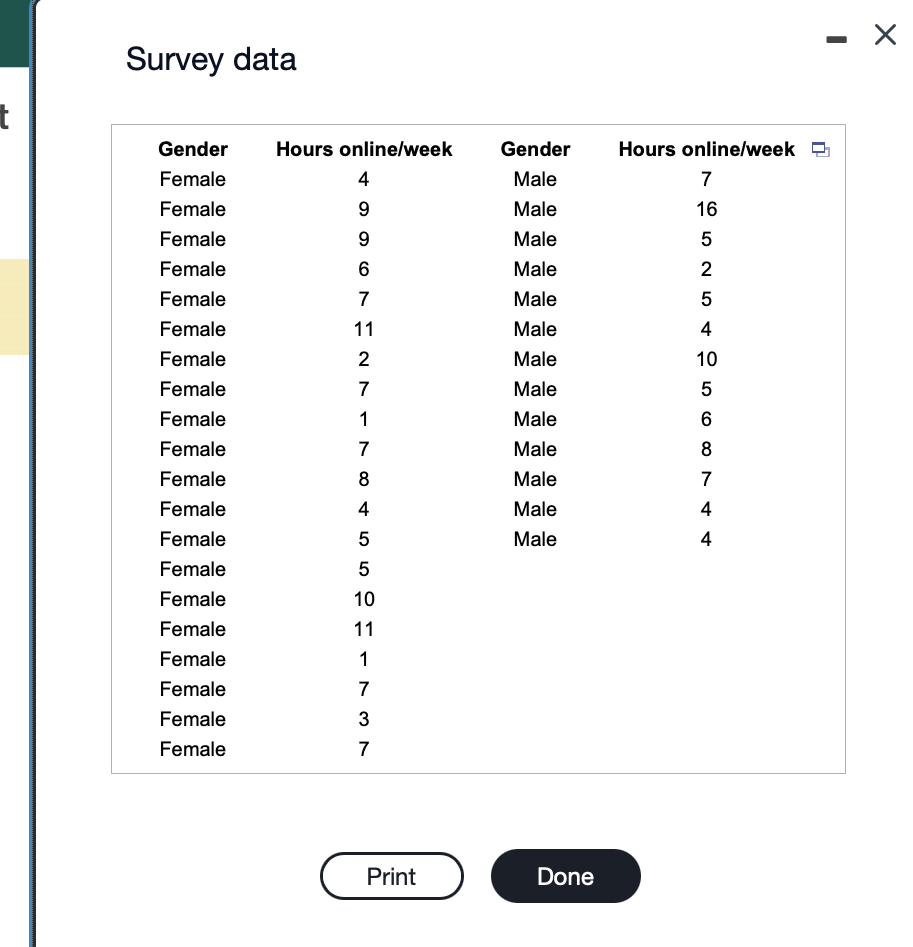Select the second Gender column header

coord(535,148)
